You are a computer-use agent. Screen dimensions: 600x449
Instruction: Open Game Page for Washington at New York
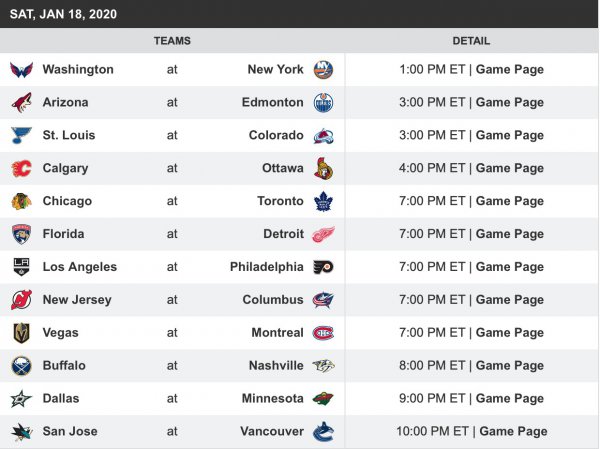(509, 70)
